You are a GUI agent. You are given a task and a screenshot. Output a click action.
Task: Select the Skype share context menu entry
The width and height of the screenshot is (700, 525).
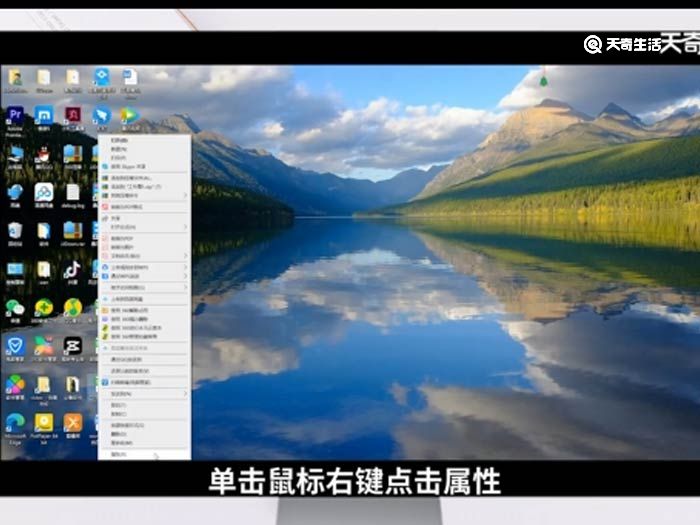click(145, 167)
